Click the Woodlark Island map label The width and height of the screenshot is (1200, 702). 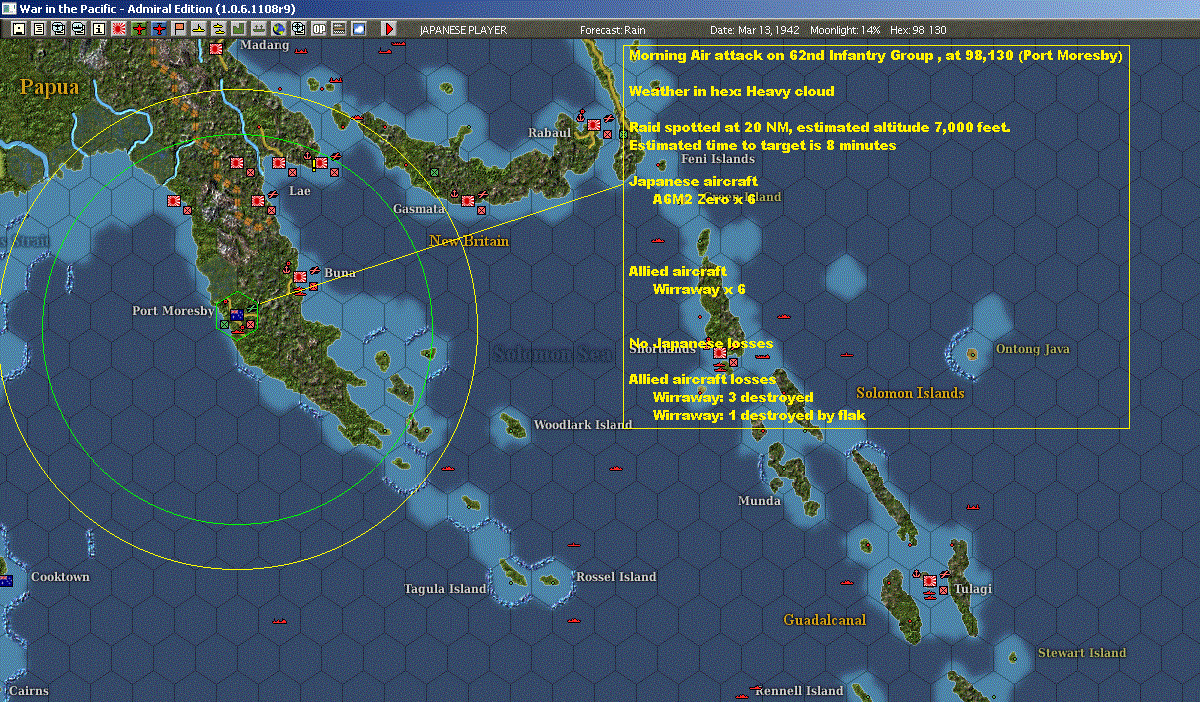[x=583, y=425]
